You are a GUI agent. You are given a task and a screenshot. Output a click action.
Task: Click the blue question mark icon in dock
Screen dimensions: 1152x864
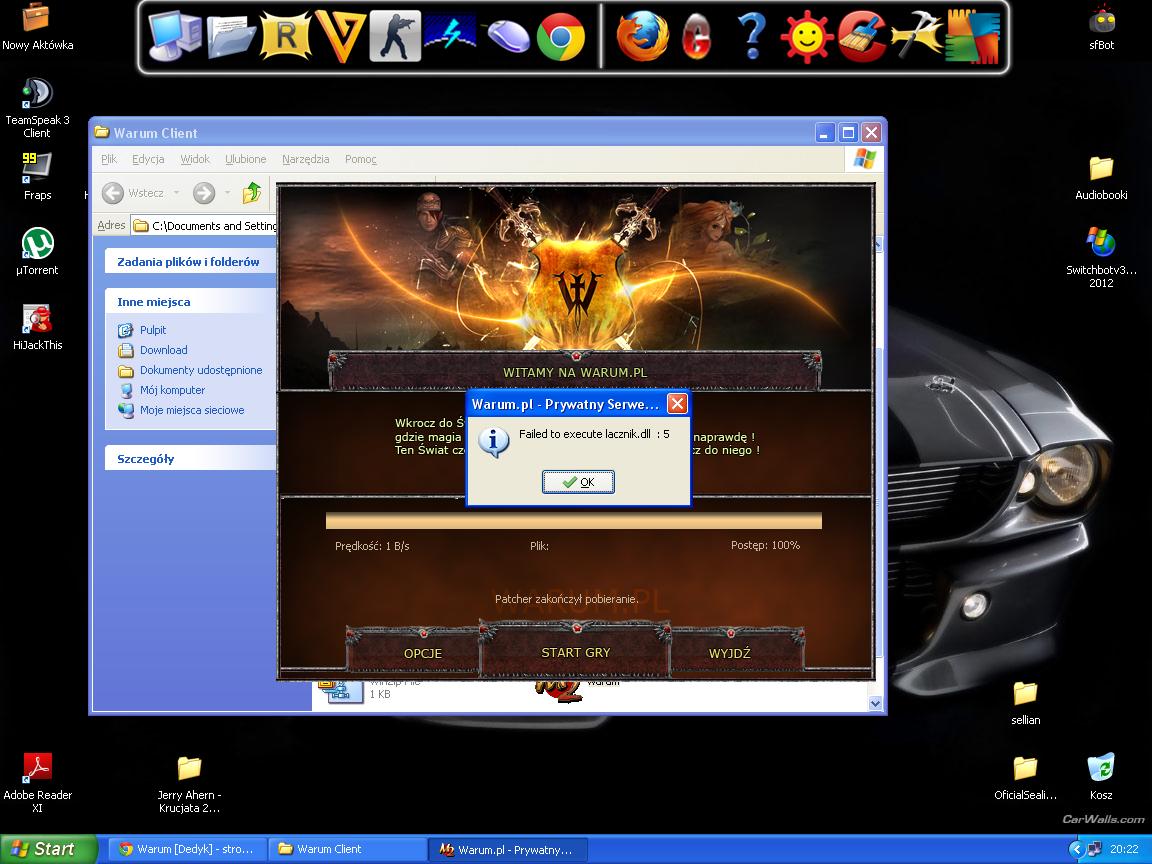(752, 35)
